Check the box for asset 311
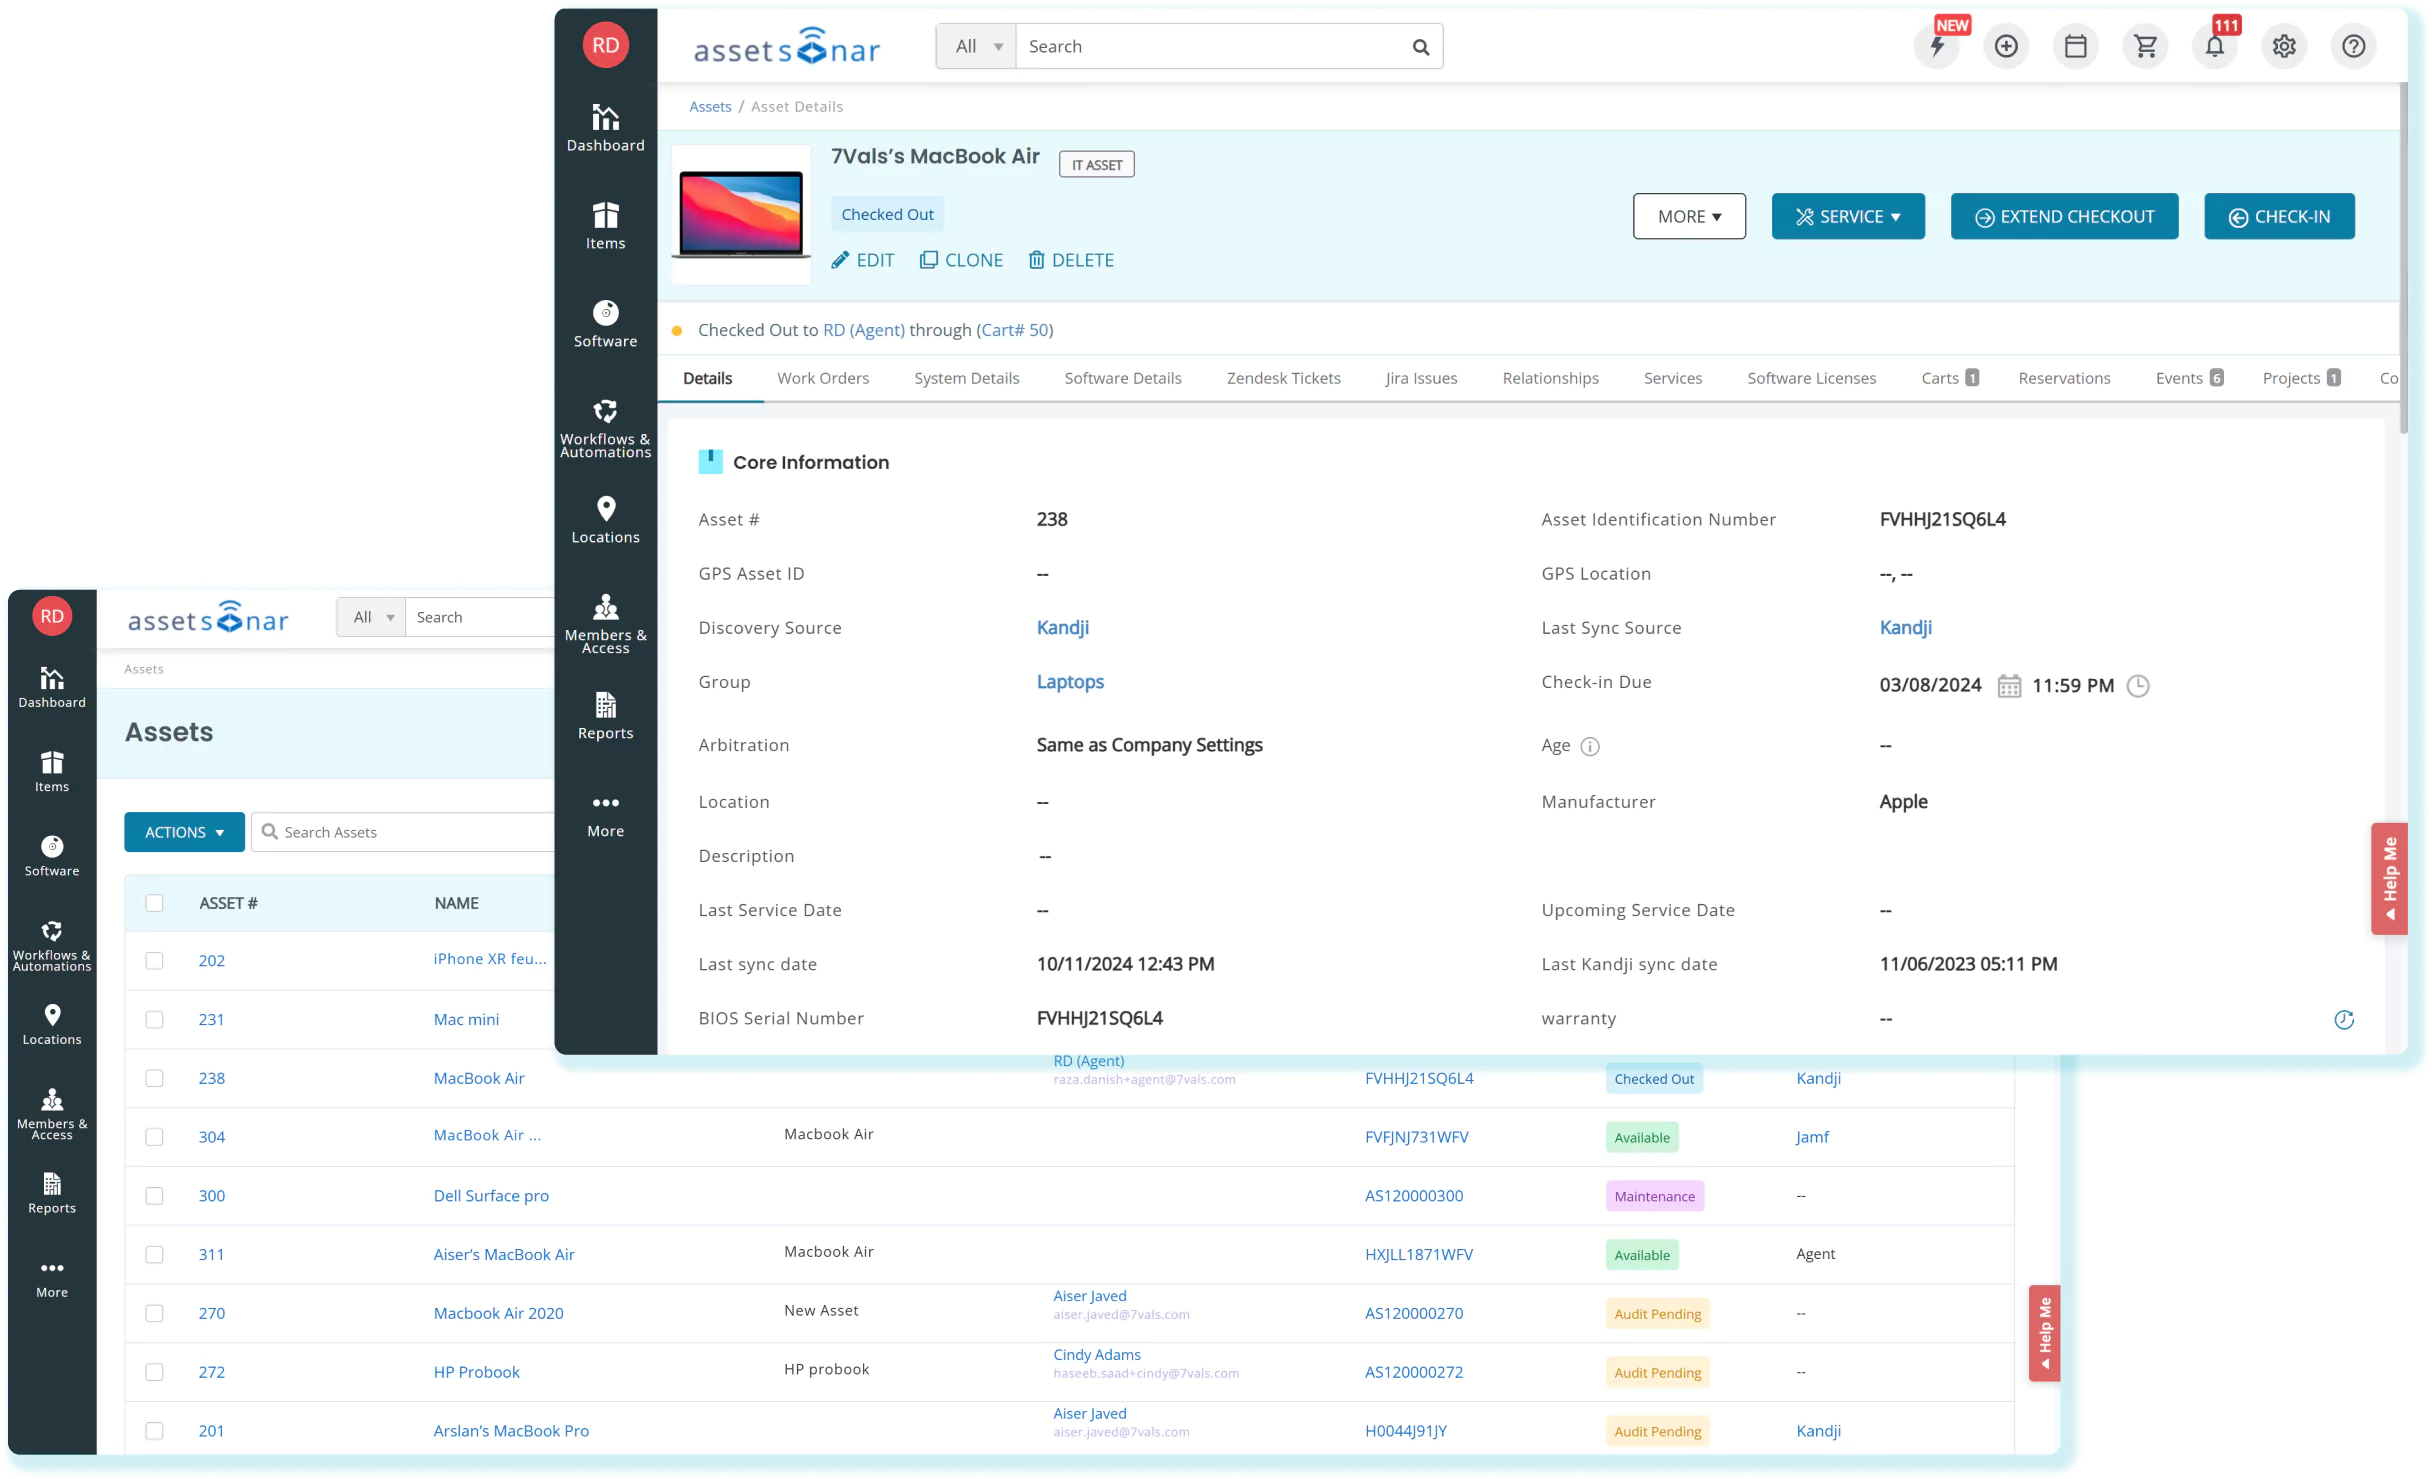Viewport: 2432px width, 1479px height. tap(154, 1255)
